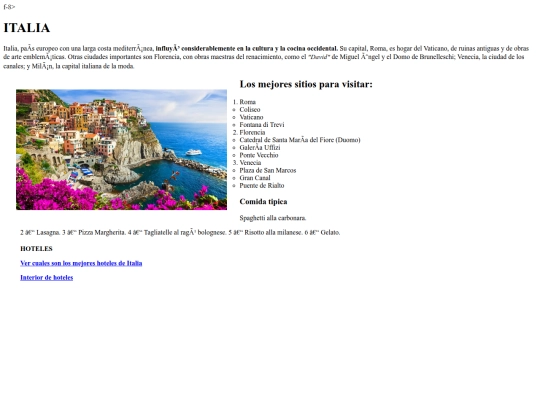Image resolution: width=540 pixels, height=405 pixels.
Task: Select the Roma list item
Action: (248, 102)
